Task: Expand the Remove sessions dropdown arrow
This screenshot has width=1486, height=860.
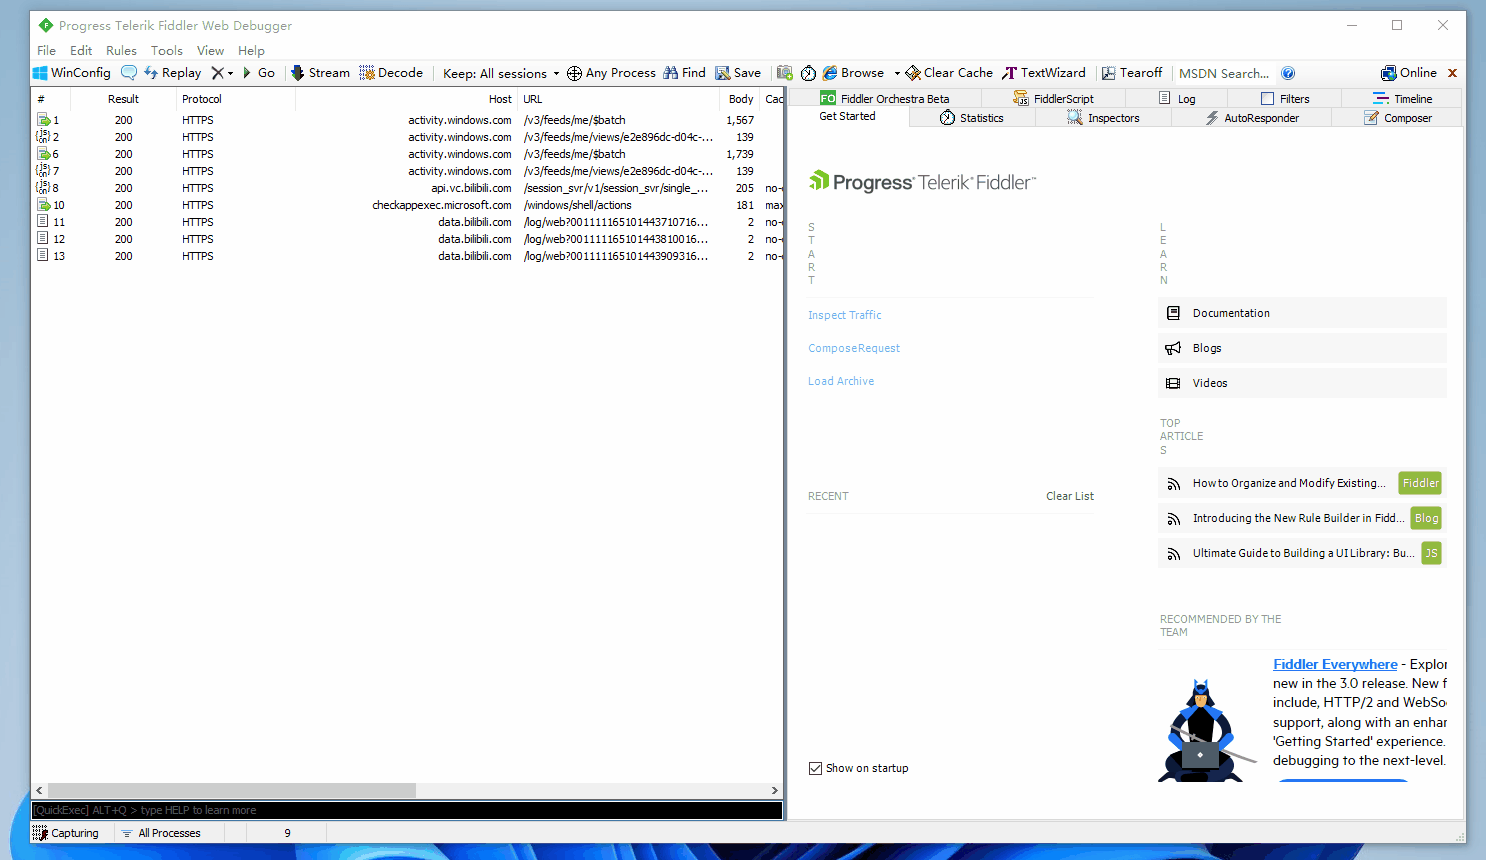Action: click(230, 73)
